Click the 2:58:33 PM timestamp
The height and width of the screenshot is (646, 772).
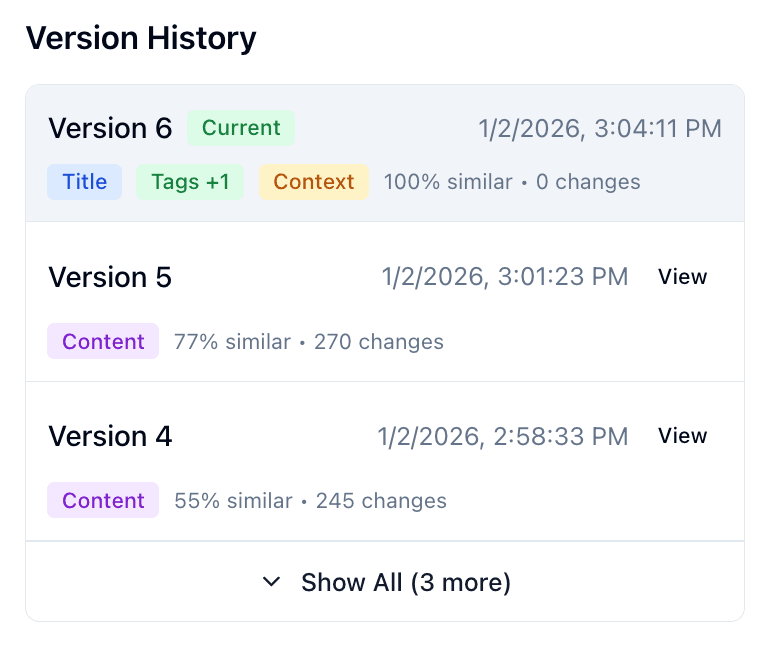(503, 437)
